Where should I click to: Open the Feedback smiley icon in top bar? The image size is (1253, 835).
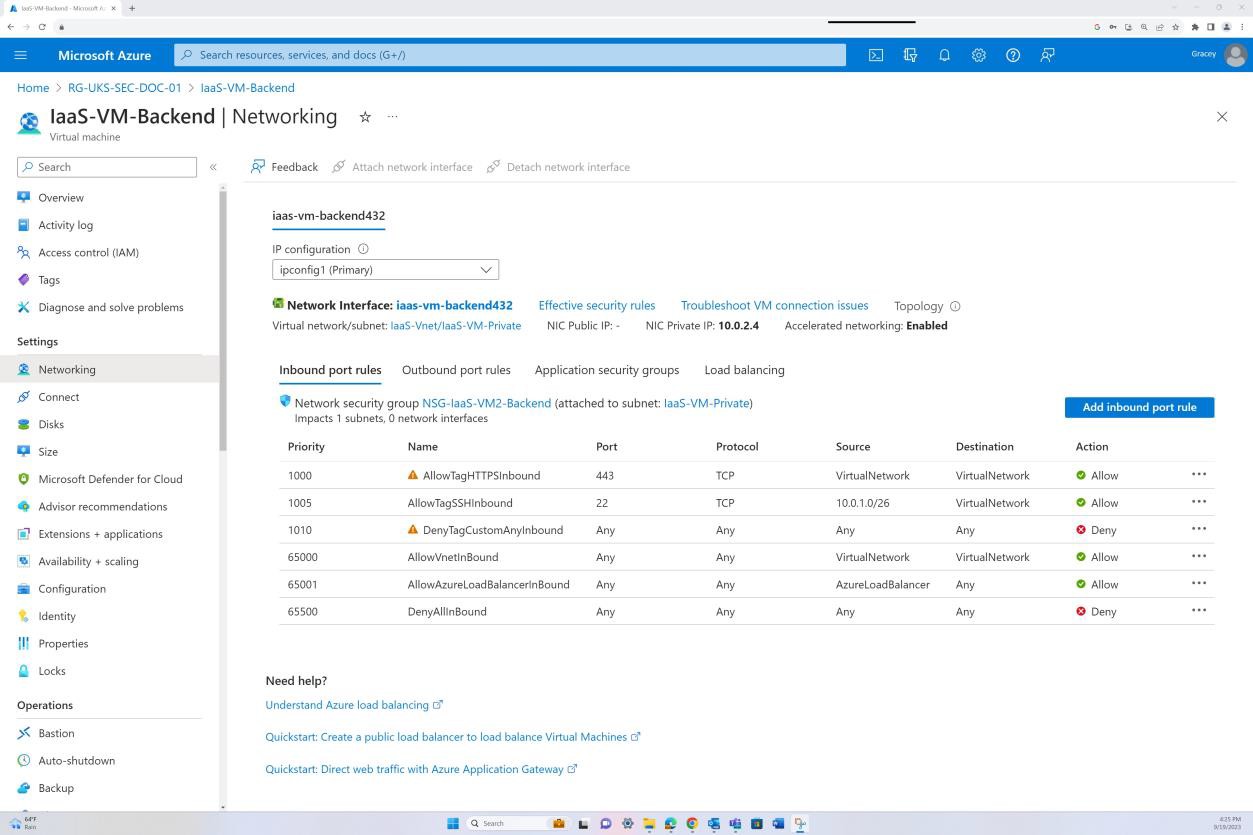pos(1046,55)
